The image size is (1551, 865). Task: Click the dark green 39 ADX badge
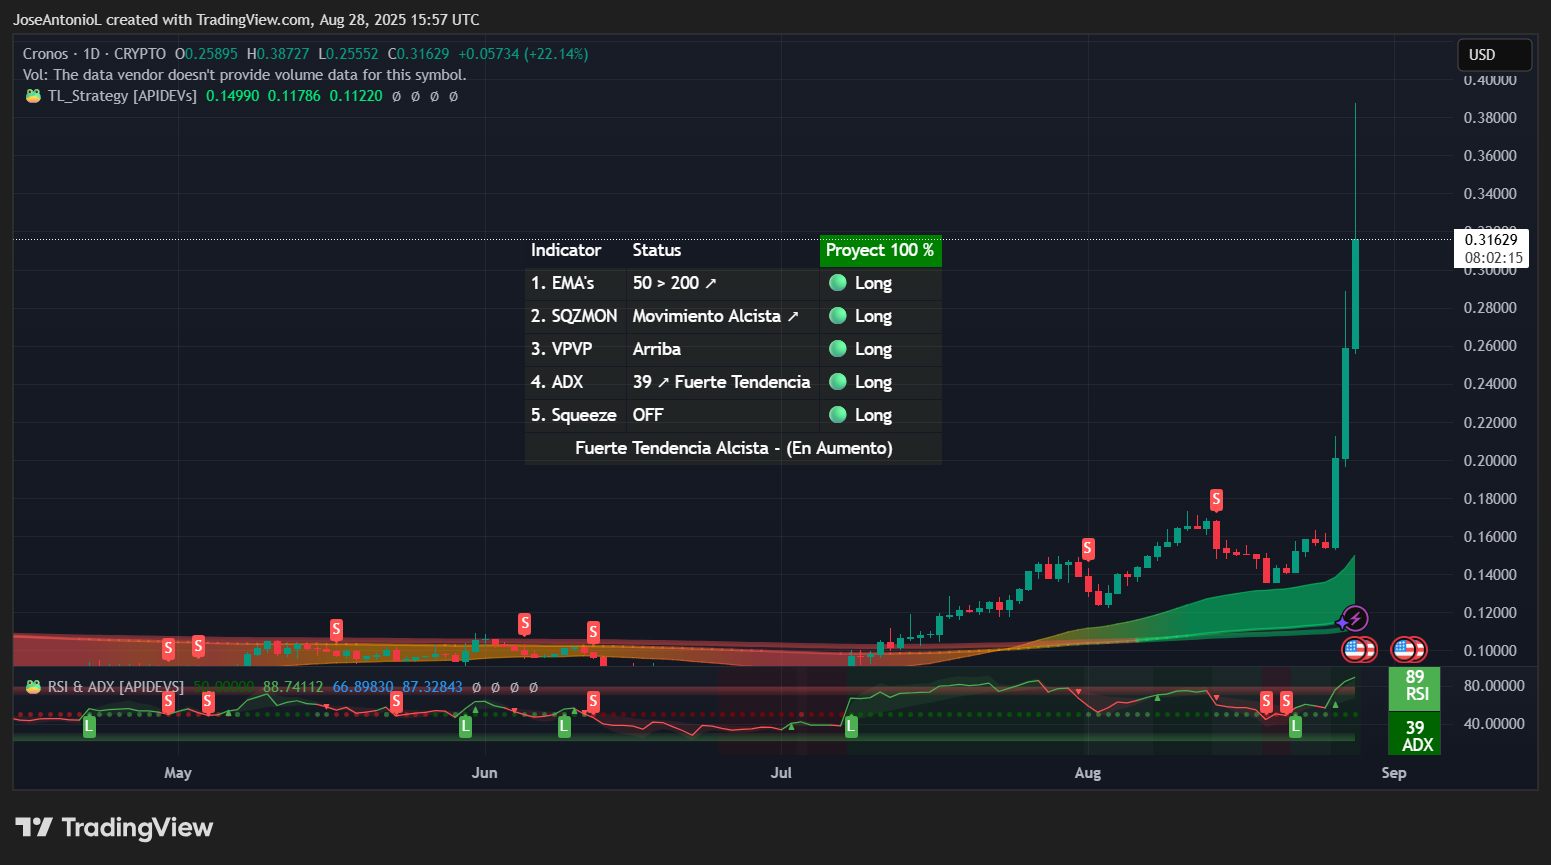[1414, 738]
